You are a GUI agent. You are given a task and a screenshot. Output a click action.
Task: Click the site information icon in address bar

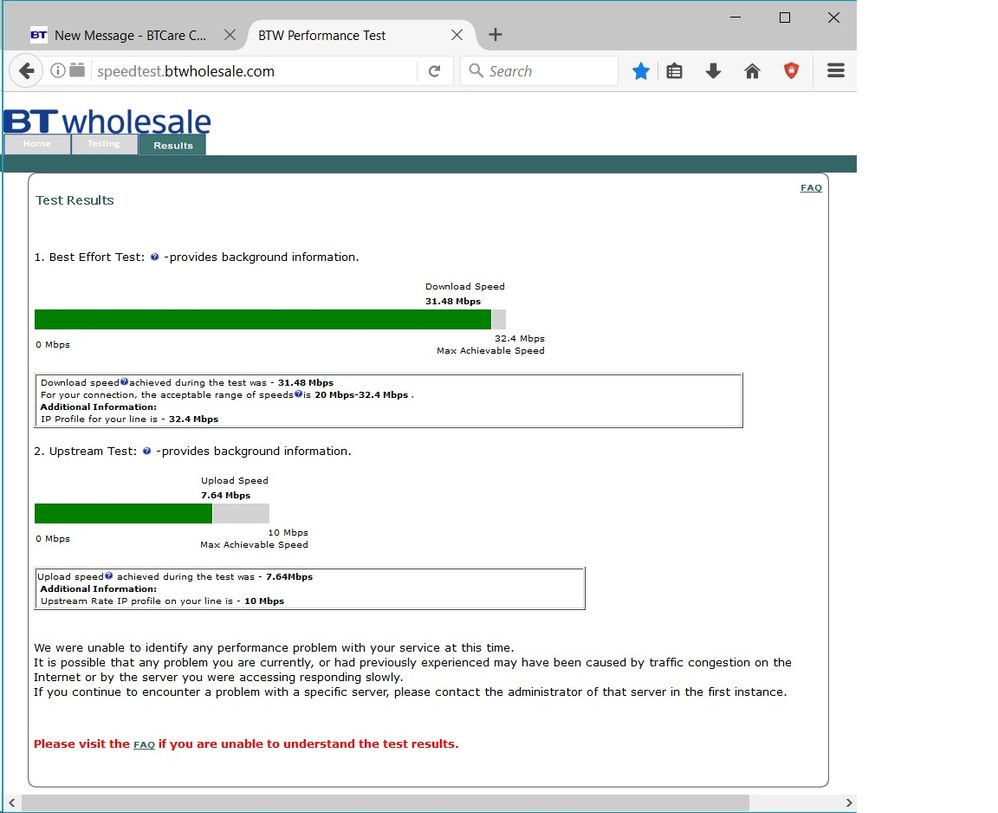(x=57, y=71)
